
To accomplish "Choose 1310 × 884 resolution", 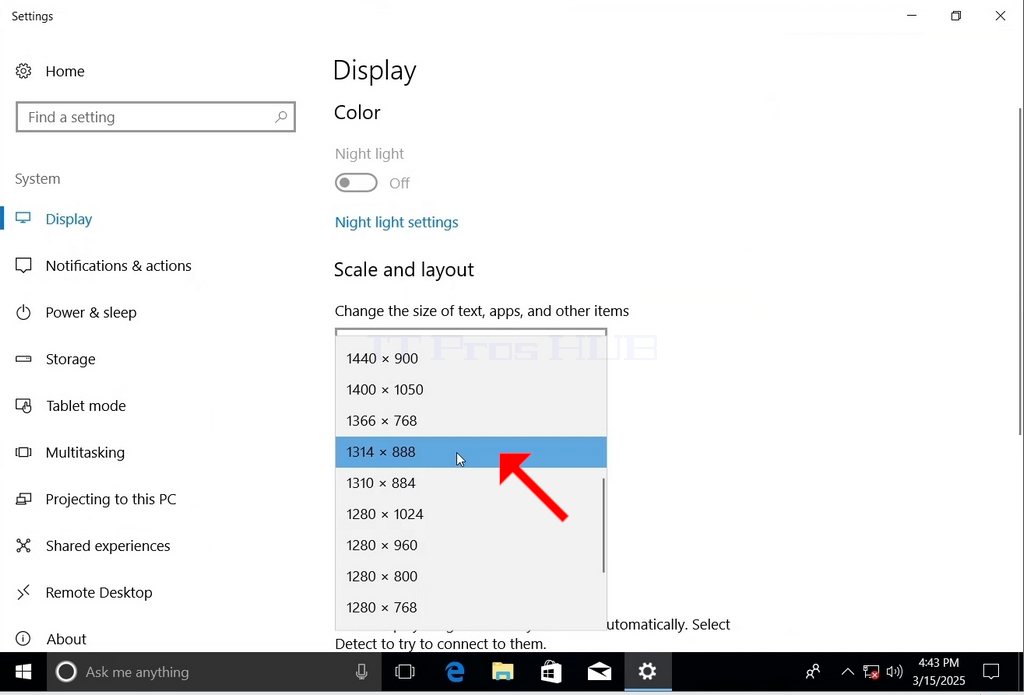I will [471, 483].
